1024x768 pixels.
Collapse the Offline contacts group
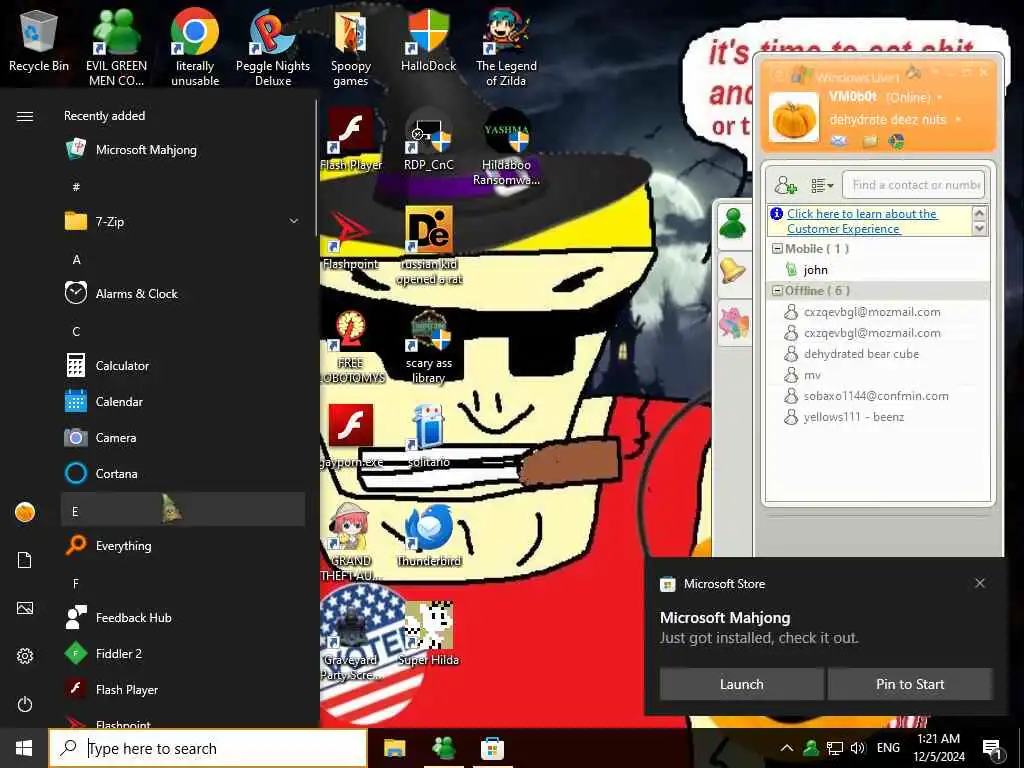[777, 291]
